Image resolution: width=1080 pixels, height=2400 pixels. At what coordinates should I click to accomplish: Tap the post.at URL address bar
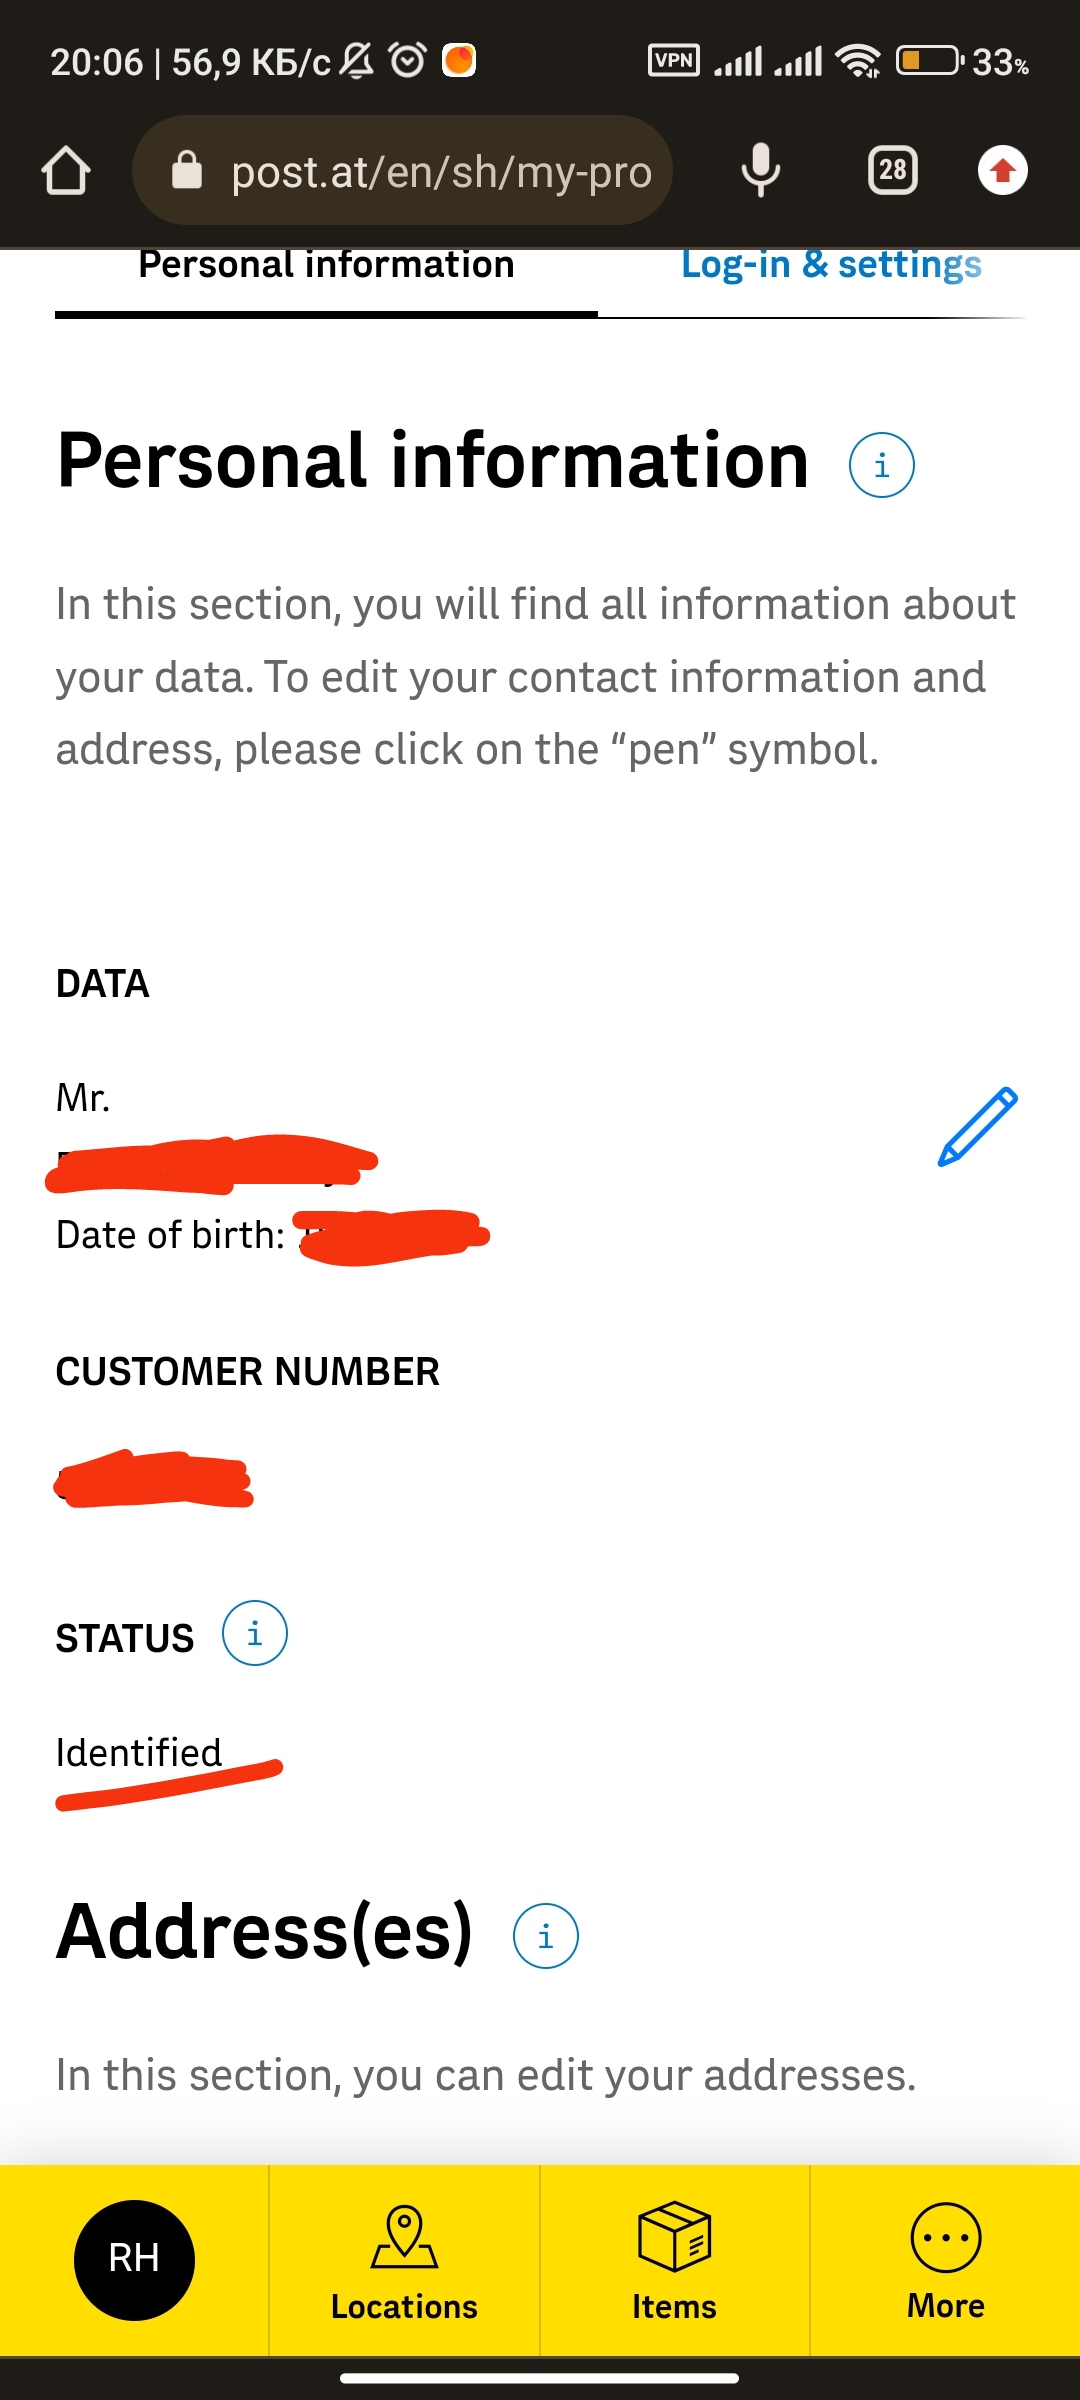point(440,172)
